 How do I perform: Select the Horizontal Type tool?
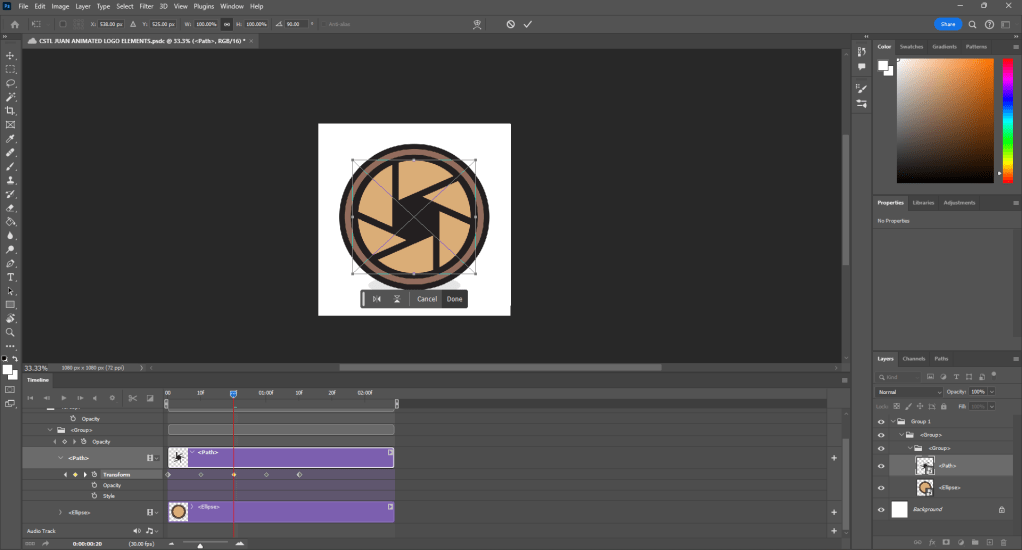pyautogui.click(x=10, y=277)
